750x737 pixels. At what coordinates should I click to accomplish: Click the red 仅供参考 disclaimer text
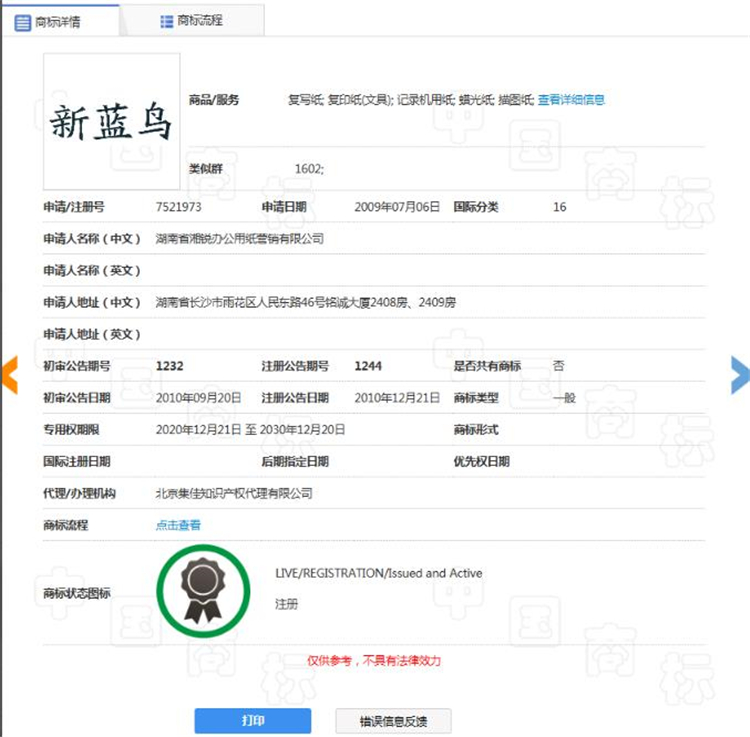coord(374,661)
